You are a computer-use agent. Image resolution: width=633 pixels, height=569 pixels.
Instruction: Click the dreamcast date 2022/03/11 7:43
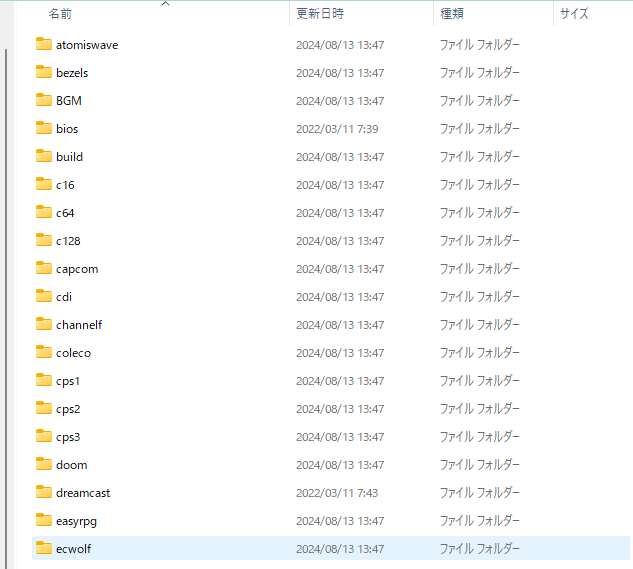pyautogui.click(x=337, y=493)
